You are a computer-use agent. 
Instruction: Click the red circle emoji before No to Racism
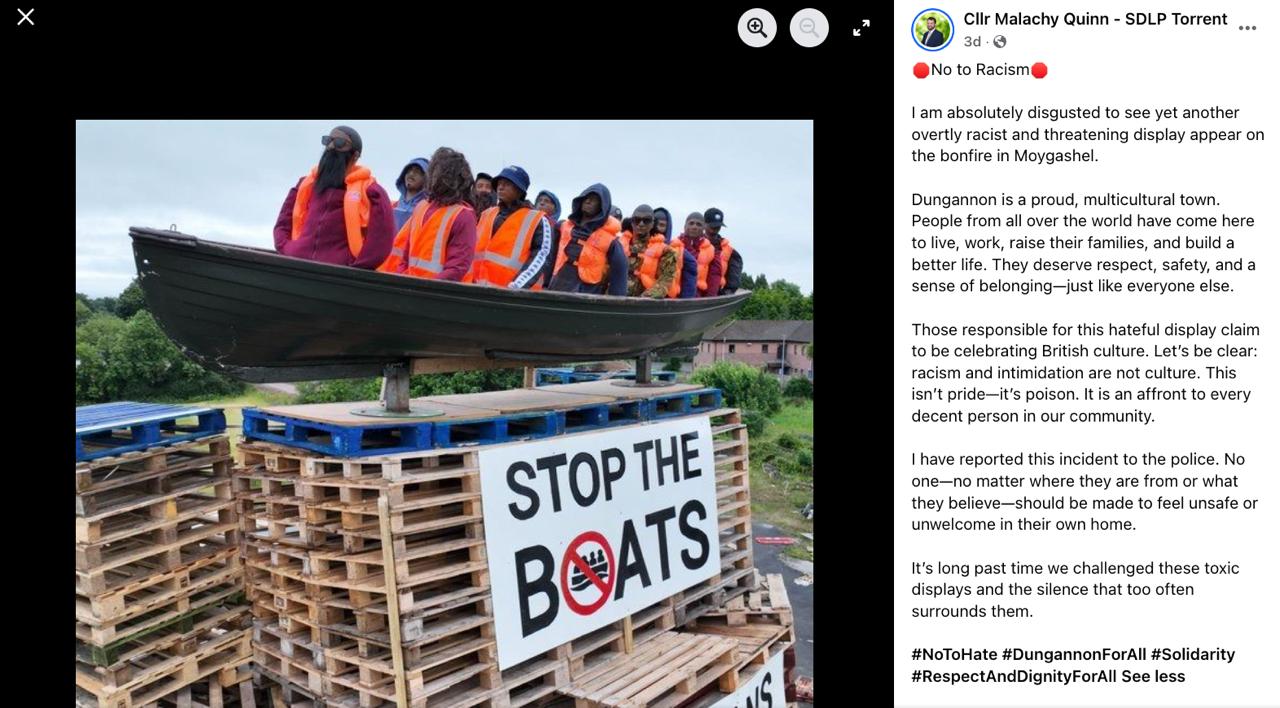coord(920,70)
